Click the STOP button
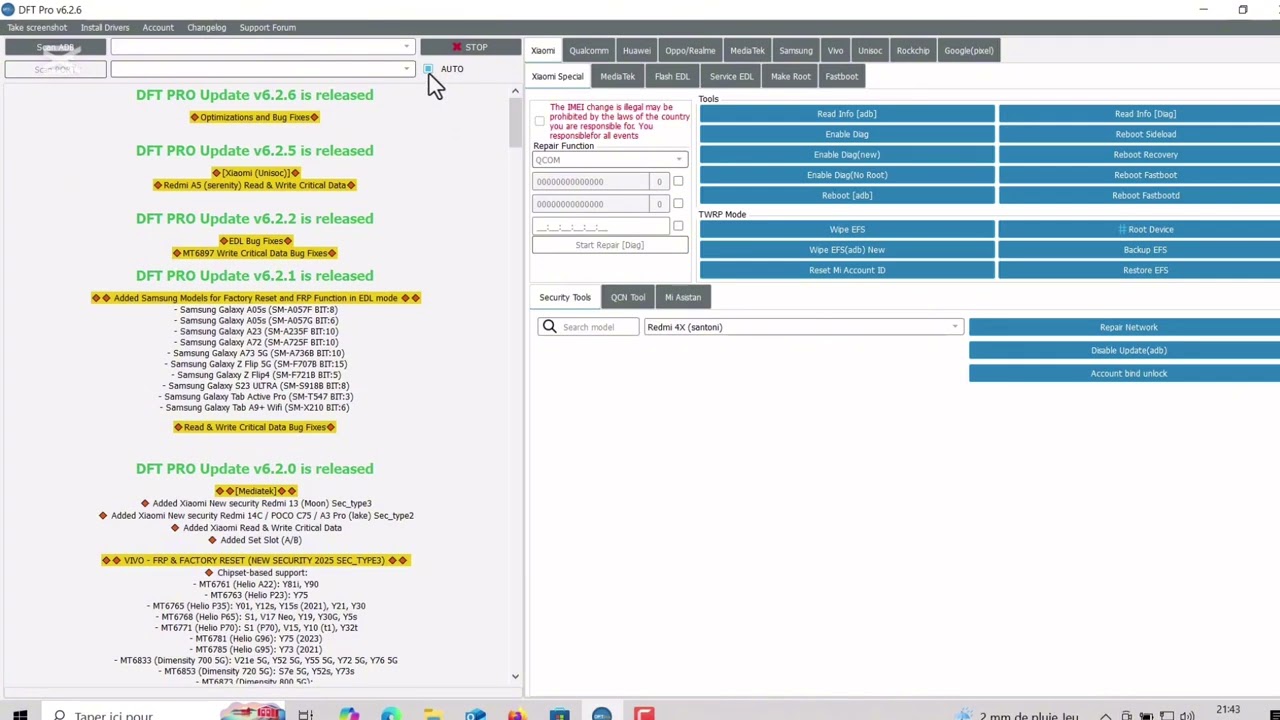The height and width of the screenshot is (720, 1280). (470, 47)
